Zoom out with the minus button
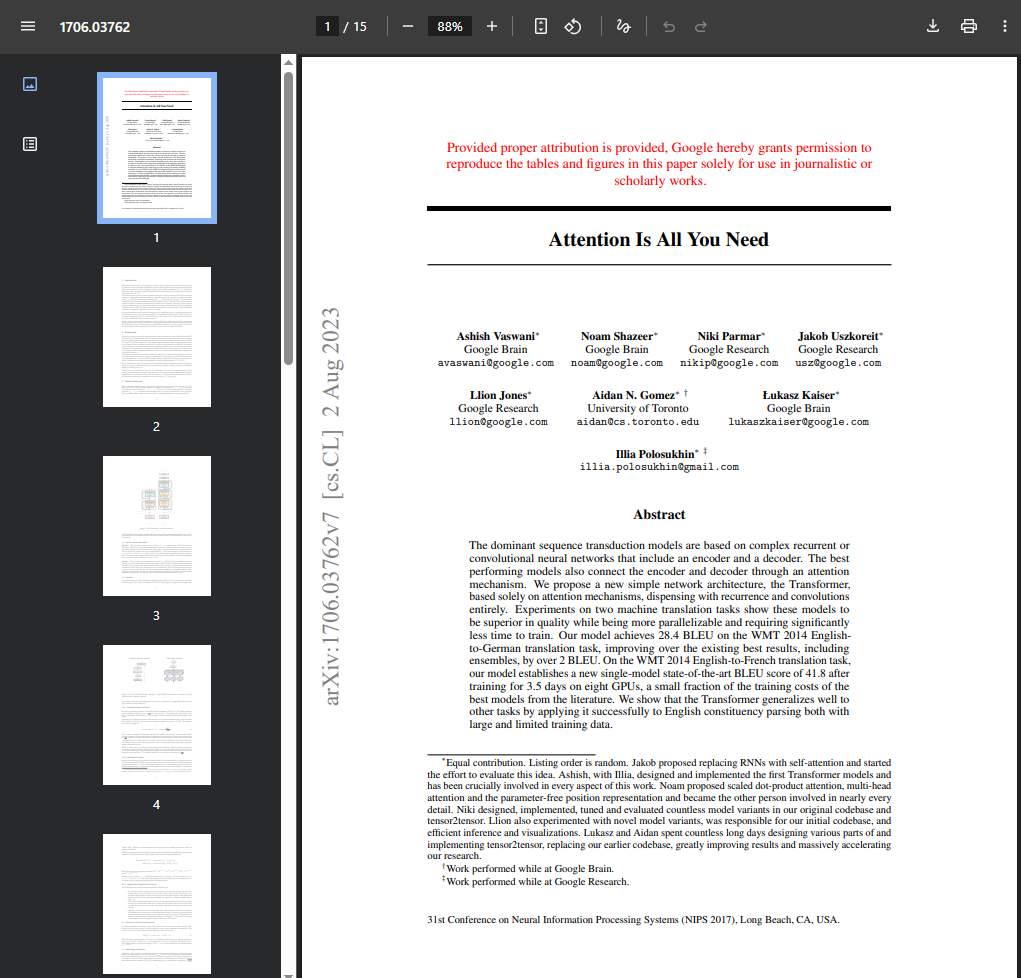1021x978 pixels. point(408,27)
